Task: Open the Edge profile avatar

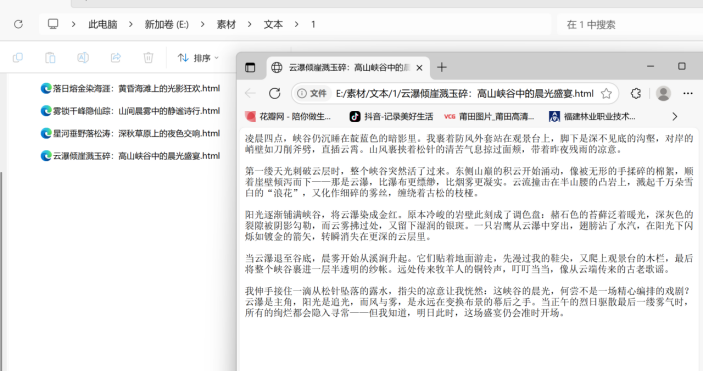Action: pyautogui.click(x=663, y=93)
